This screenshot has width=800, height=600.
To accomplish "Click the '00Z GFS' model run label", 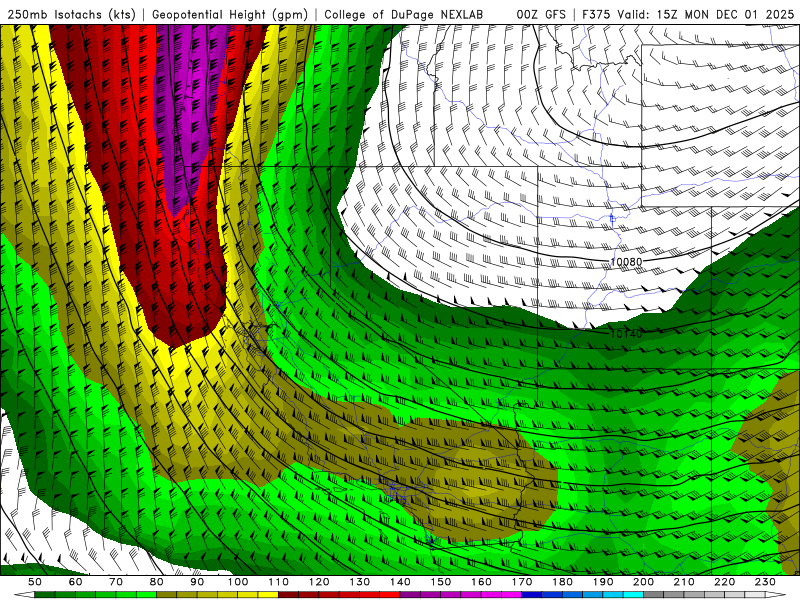I will [541, 14].
